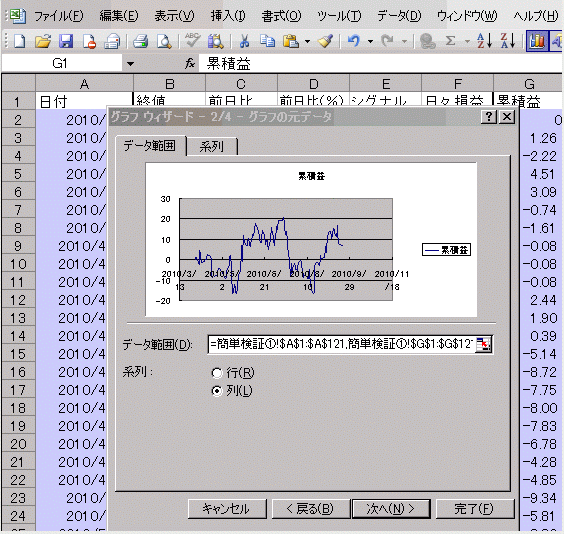This screenshot has height=534, width=564.
Task: Cut selection with scissors icon
Action: tap(245, 41)
